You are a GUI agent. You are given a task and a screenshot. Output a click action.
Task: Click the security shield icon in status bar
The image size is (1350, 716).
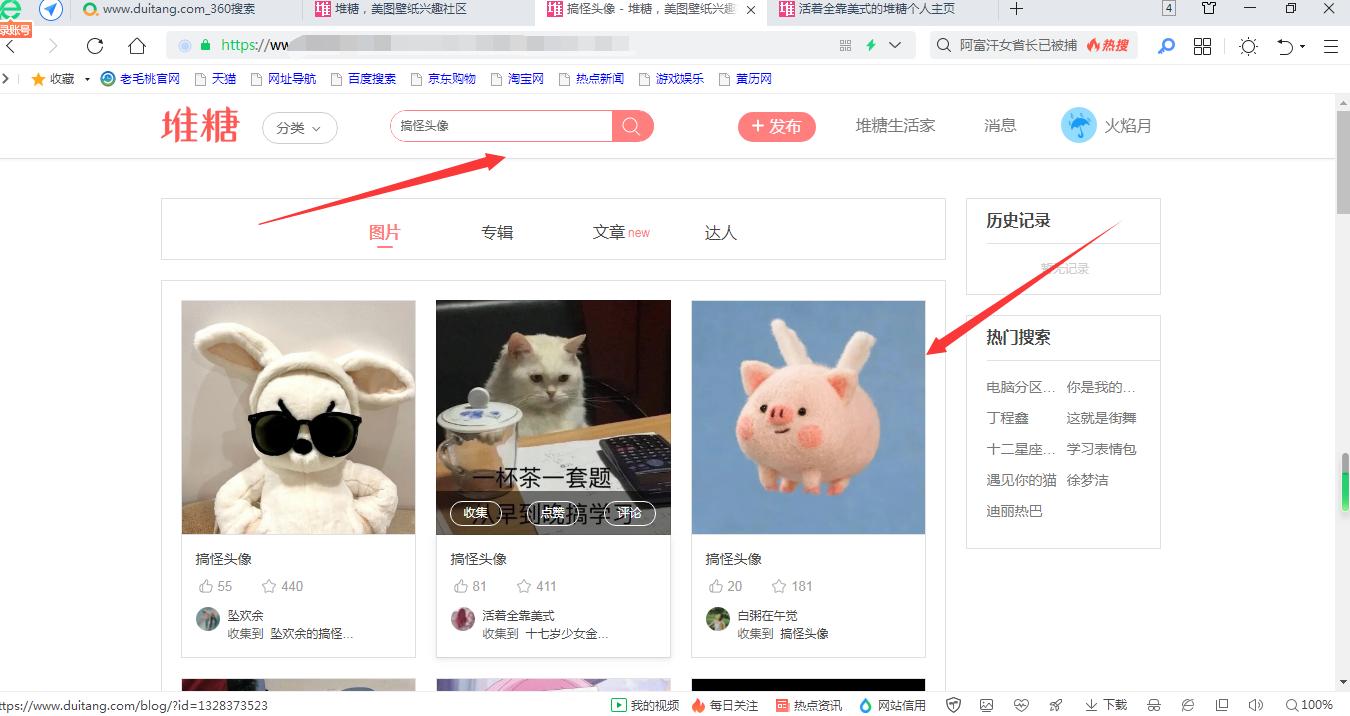click(x=953, y=704)
